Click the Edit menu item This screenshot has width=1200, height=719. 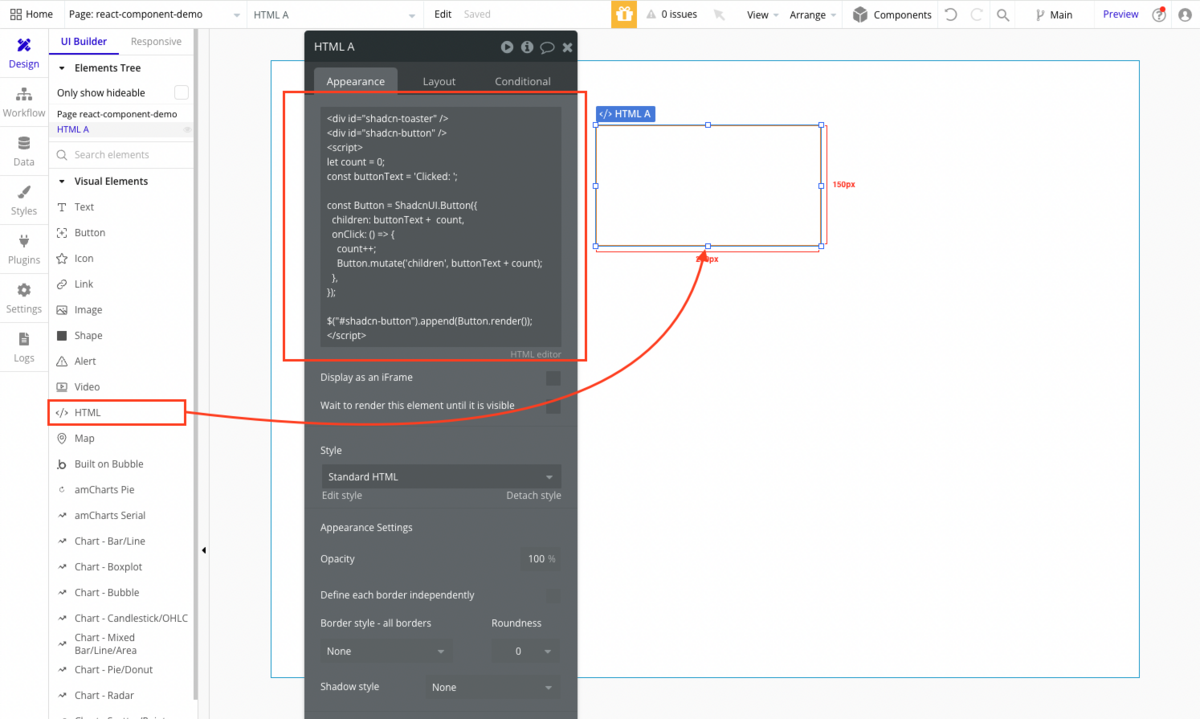[x=443, y=14]
